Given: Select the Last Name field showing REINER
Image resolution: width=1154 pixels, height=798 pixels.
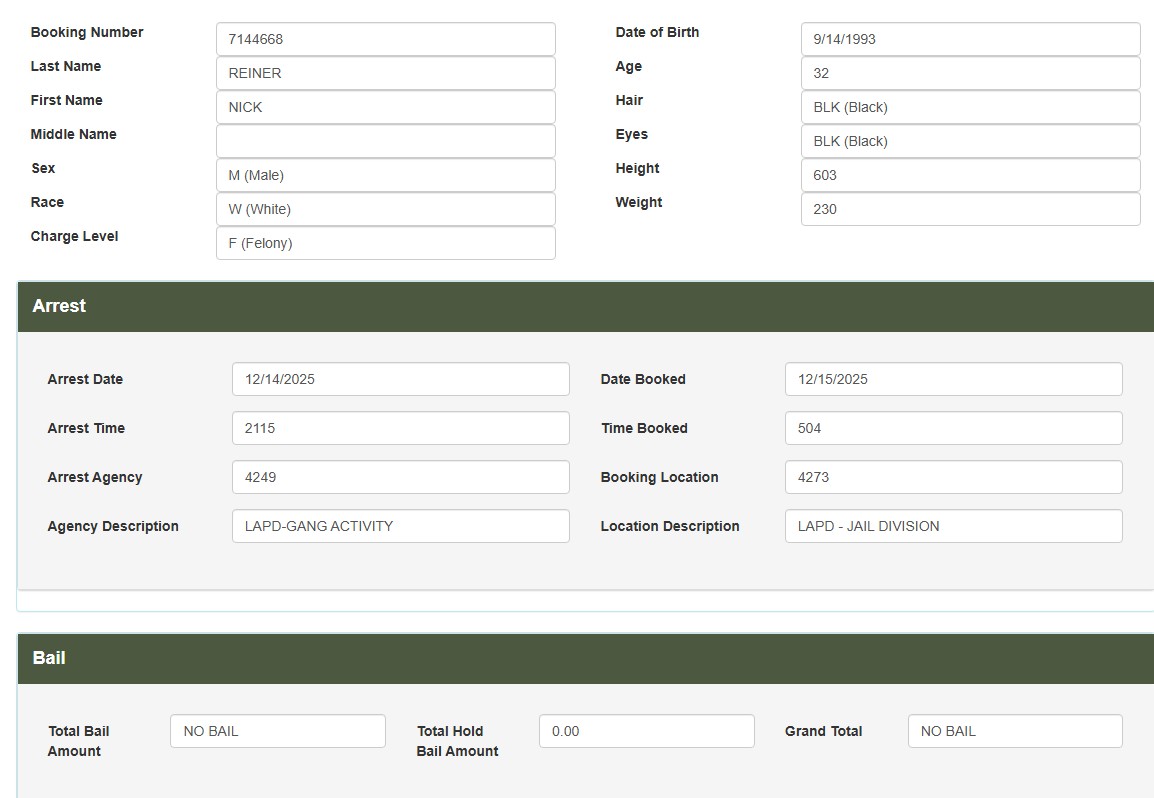Looking at the screenshot, I should coord(386,72).
